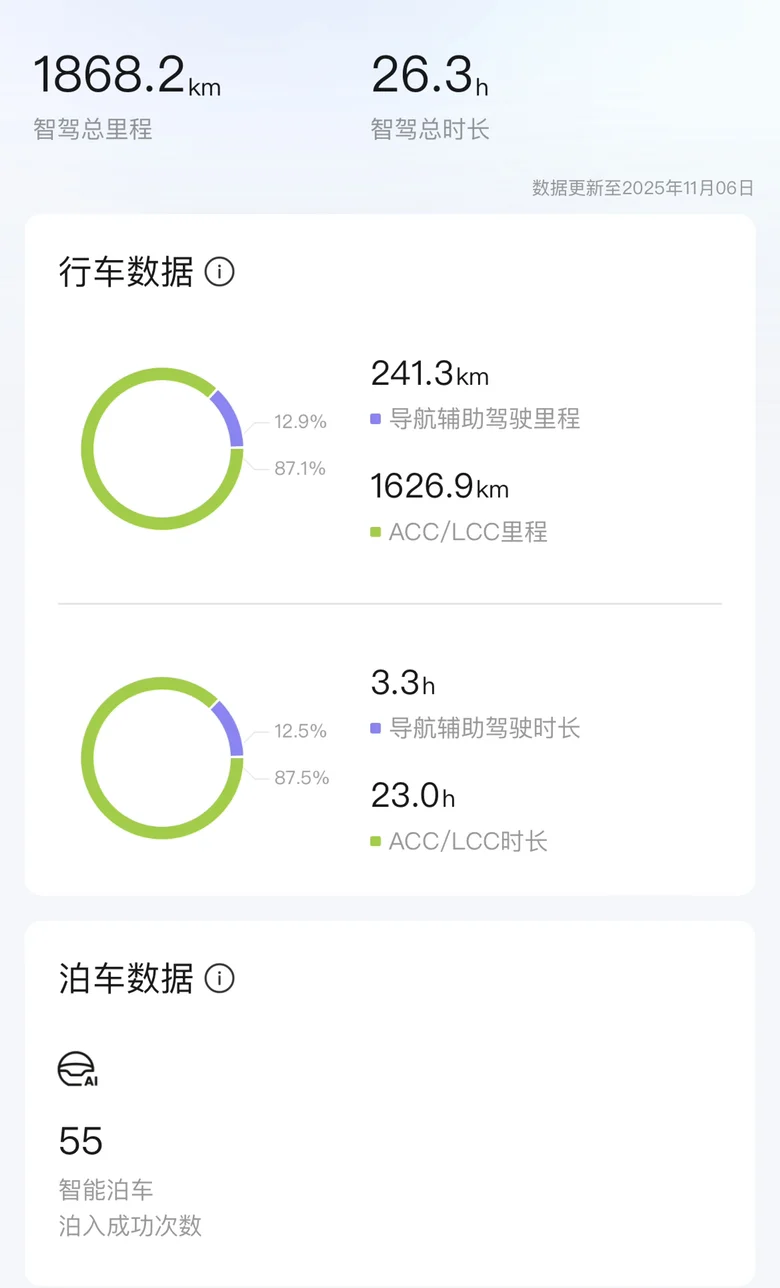Tap green square beside ACC/LCC里程
This screenshot has height=1288, width=780.
pos(376,532)
